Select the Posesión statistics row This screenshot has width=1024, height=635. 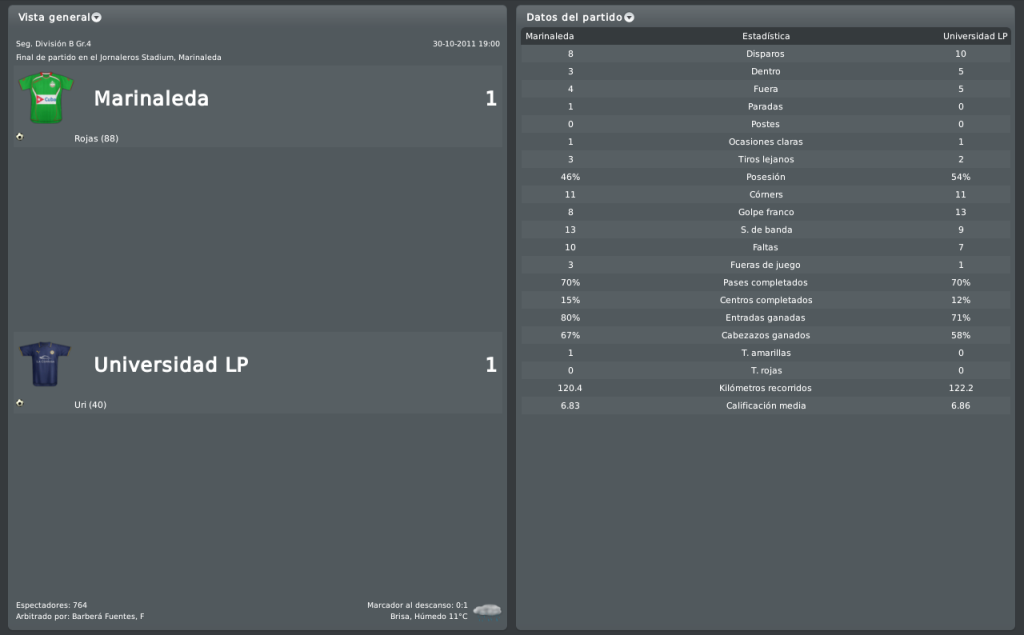click(x=765, y=177)
